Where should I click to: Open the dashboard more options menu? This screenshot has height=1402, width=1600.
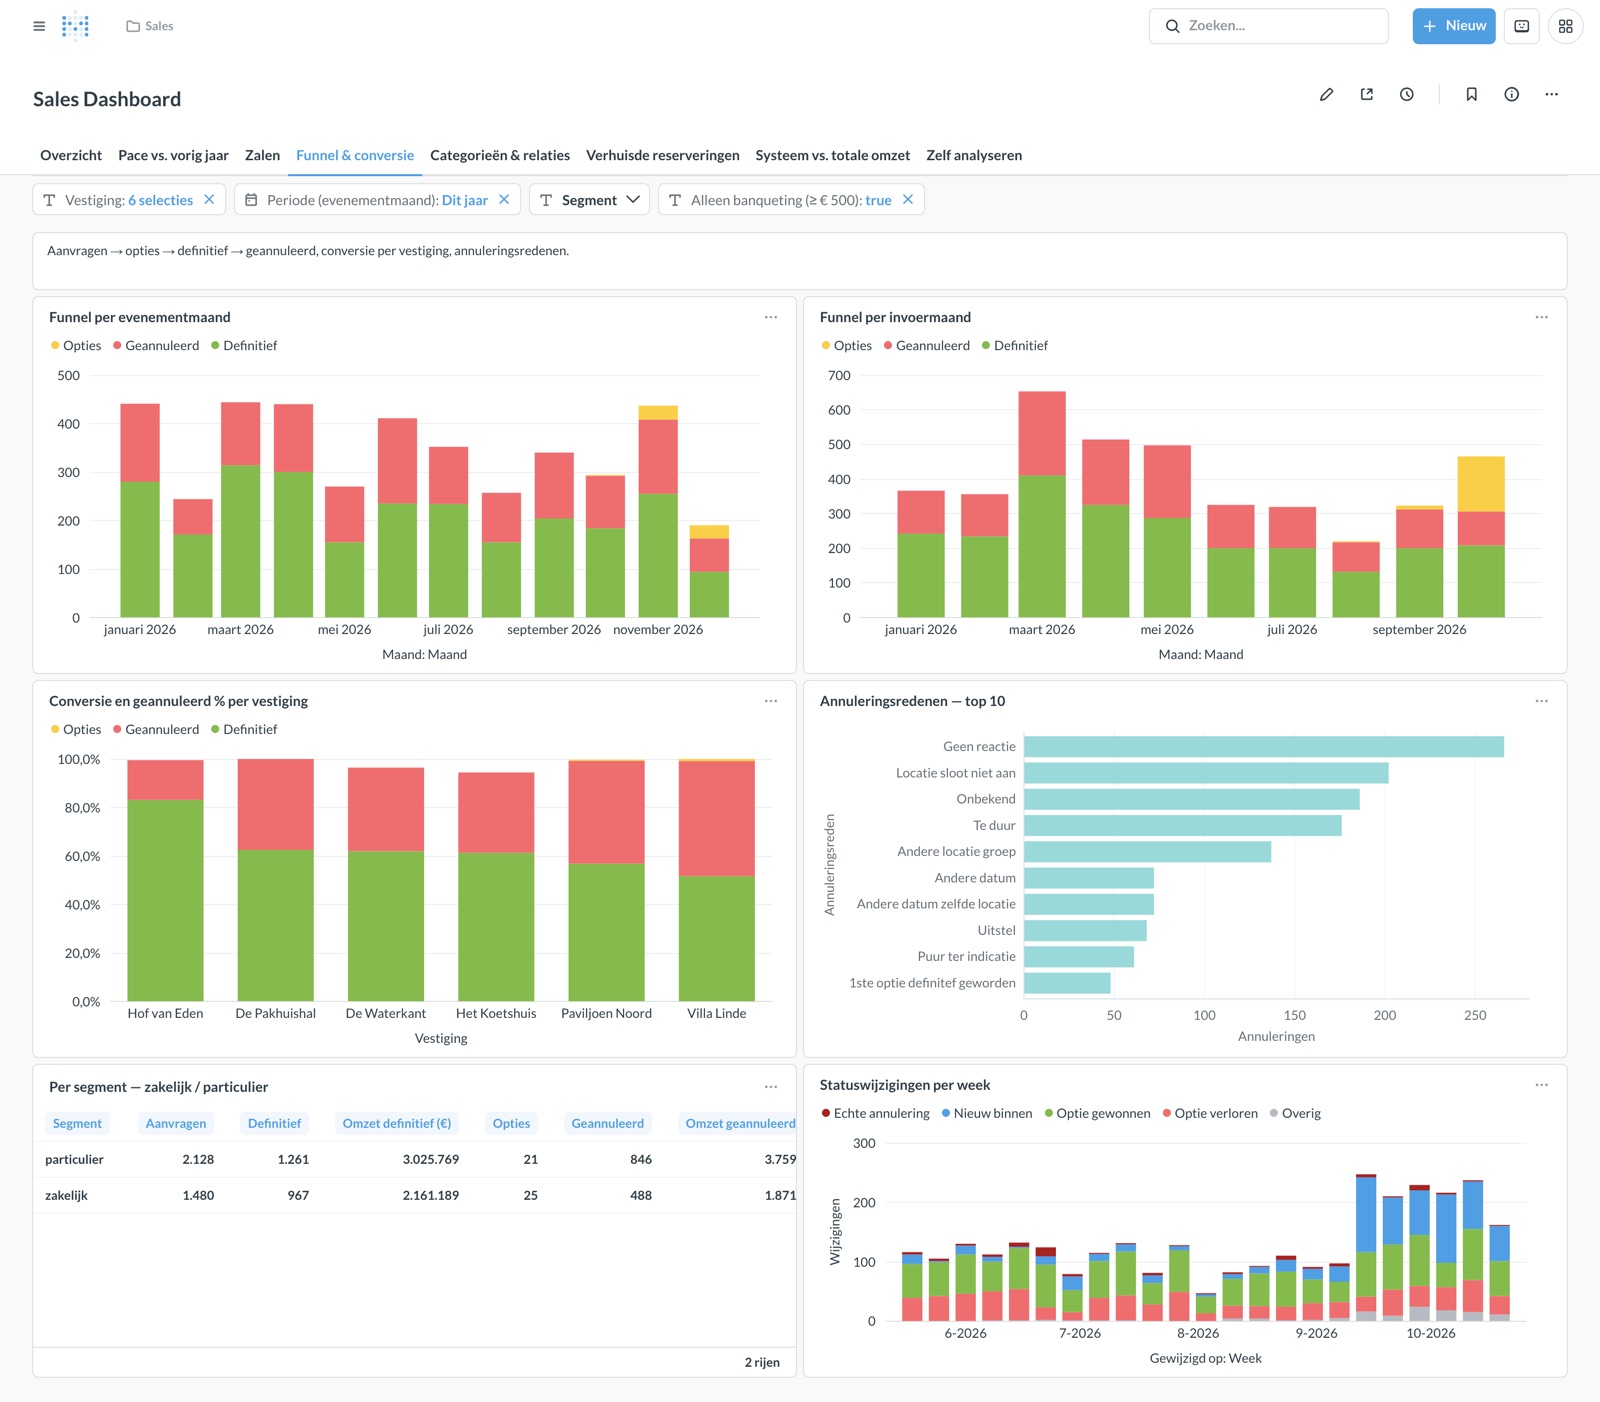pos(1551,94)
